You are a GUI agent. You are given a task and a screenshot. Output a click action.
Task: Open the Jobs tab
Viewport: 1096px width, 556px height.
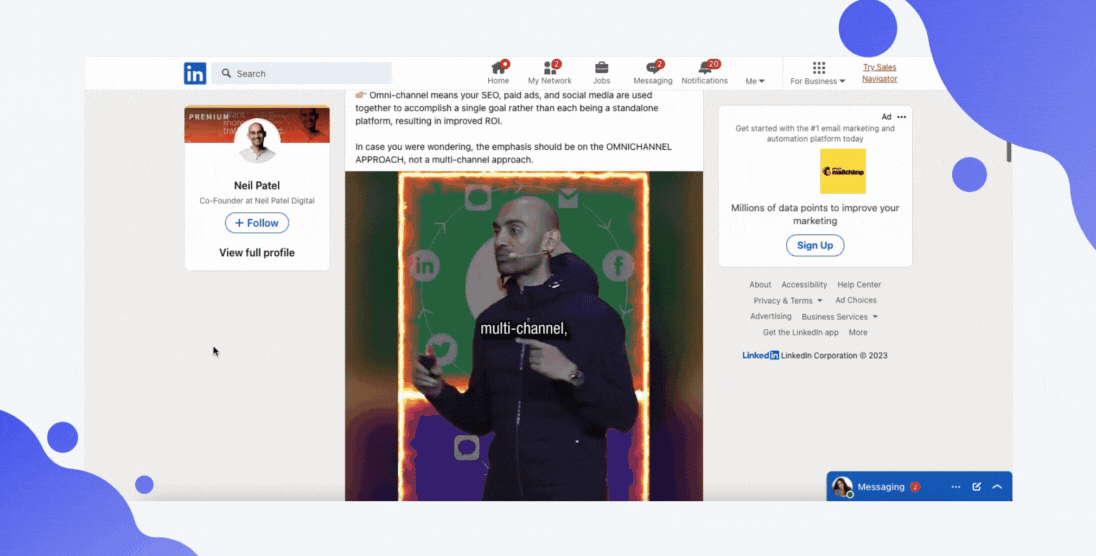(601, 73)
